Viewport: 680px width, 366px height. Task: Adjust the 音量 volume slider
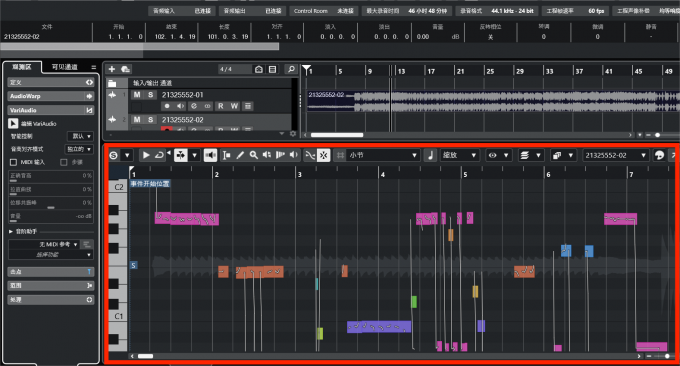point(51,216)
